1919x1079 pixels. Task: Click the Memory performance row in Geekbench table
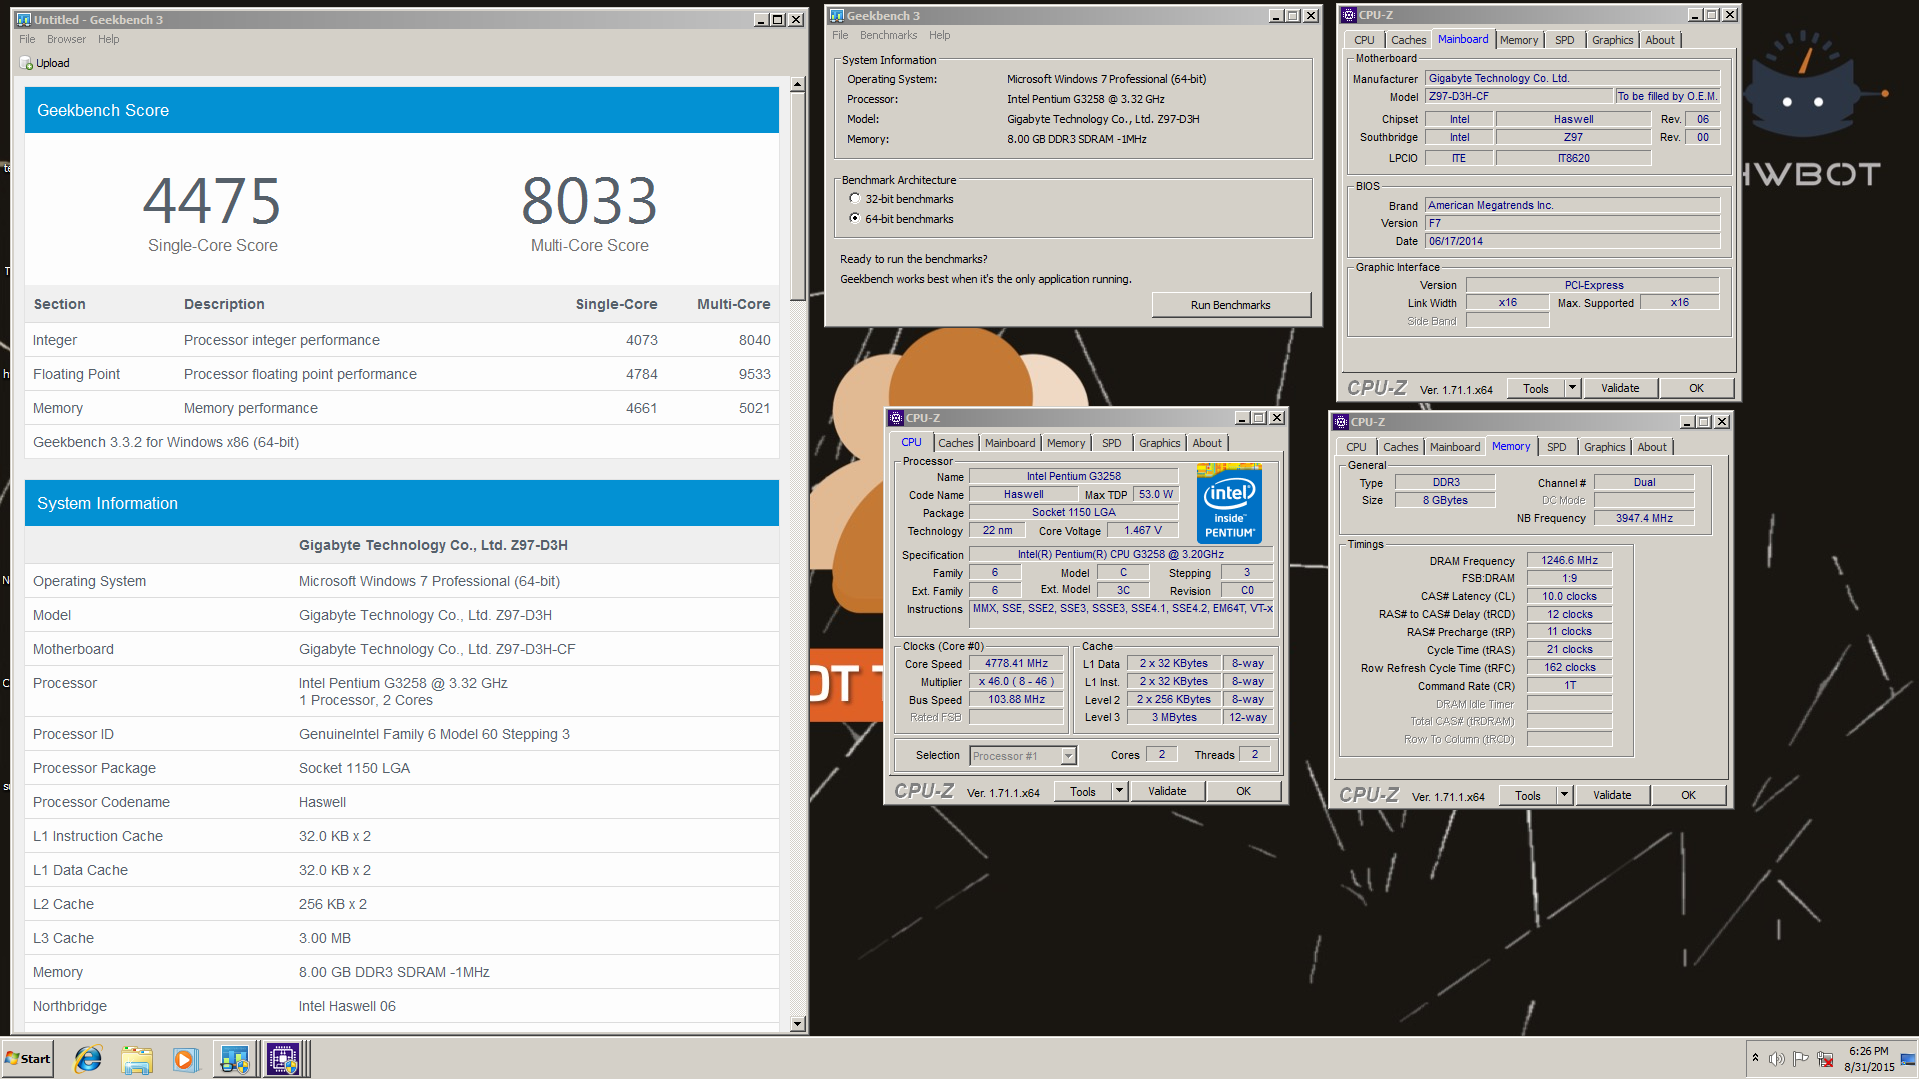401,408
